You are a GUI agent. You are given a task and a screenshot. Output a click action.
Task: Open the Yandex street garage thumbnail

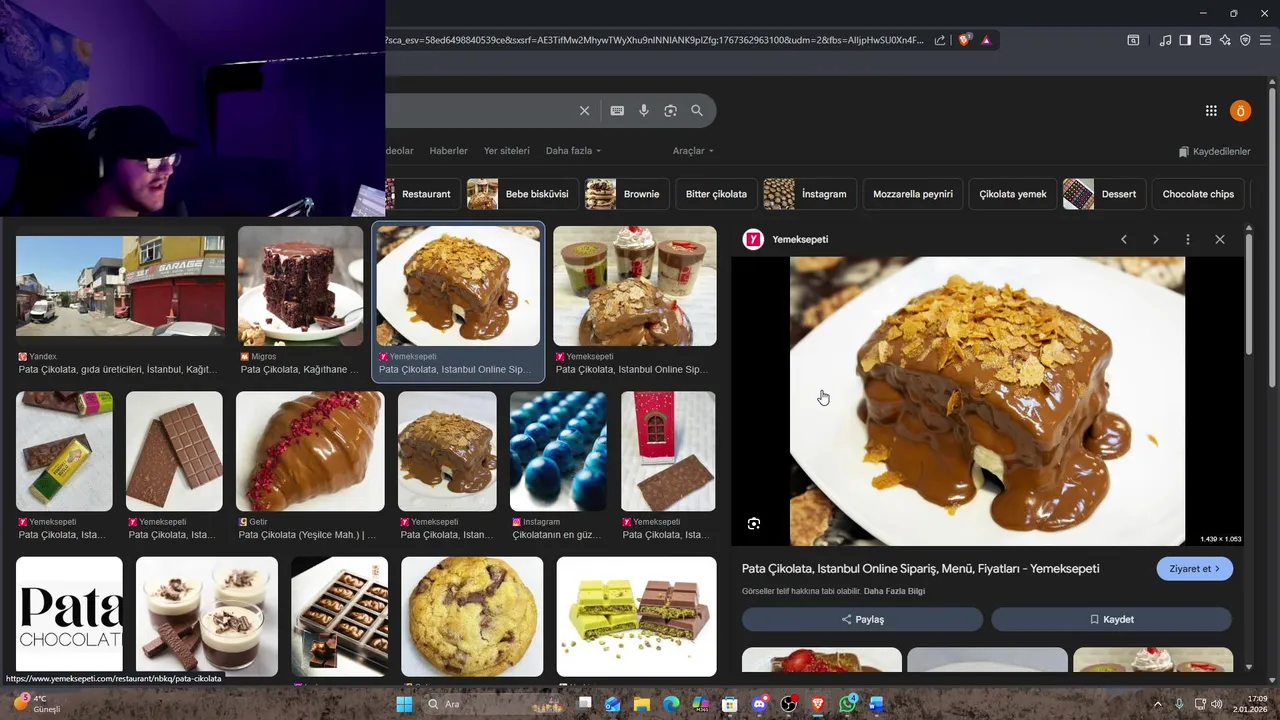point(120,286)
